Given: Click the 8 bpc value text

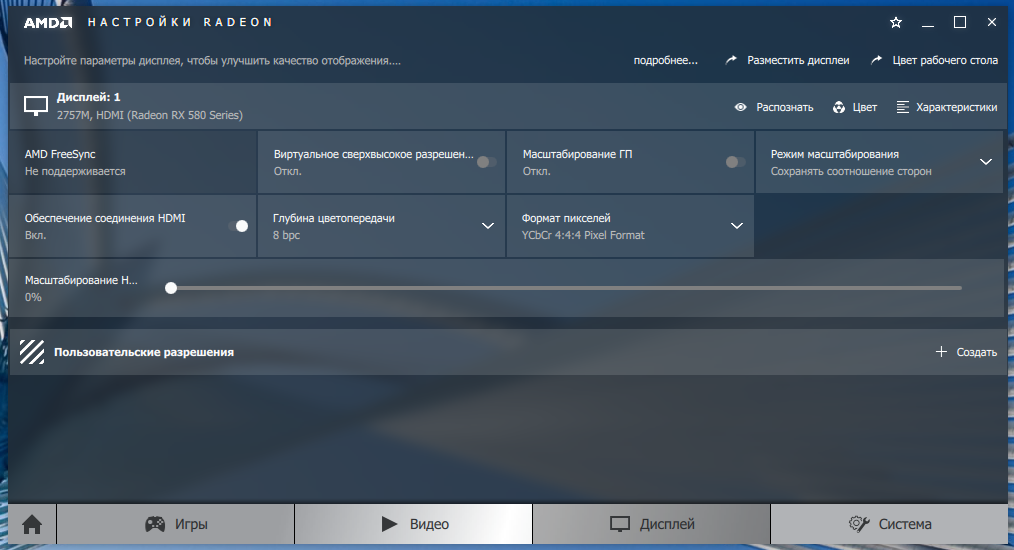Looking at the screenshot, I should click(x=286, y=235).
